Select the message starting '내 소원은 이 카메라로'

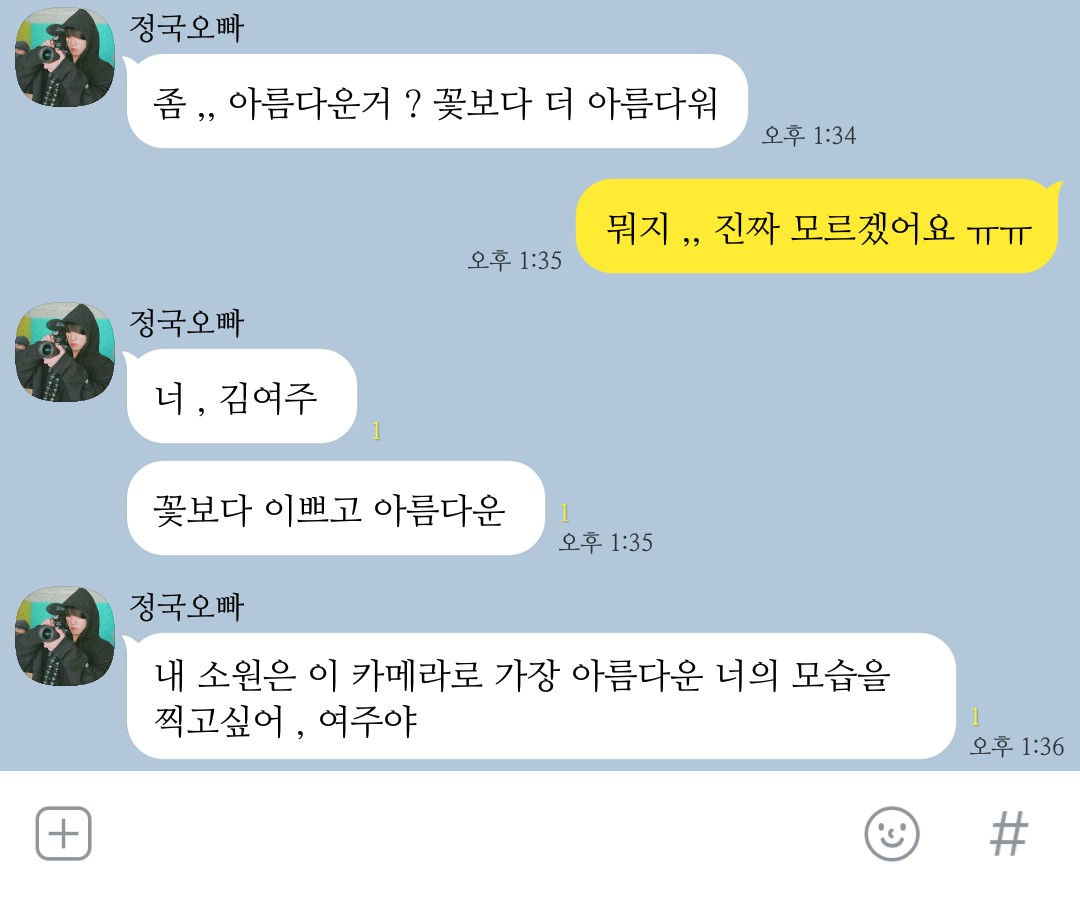(541, 697)
